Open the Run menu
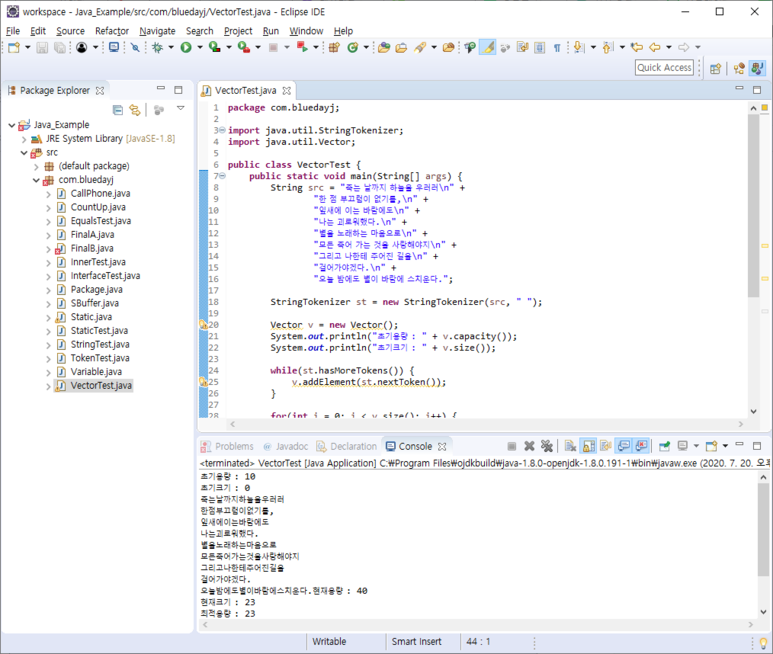The width and height of the screenshot is (773, 654). (271, 31)
